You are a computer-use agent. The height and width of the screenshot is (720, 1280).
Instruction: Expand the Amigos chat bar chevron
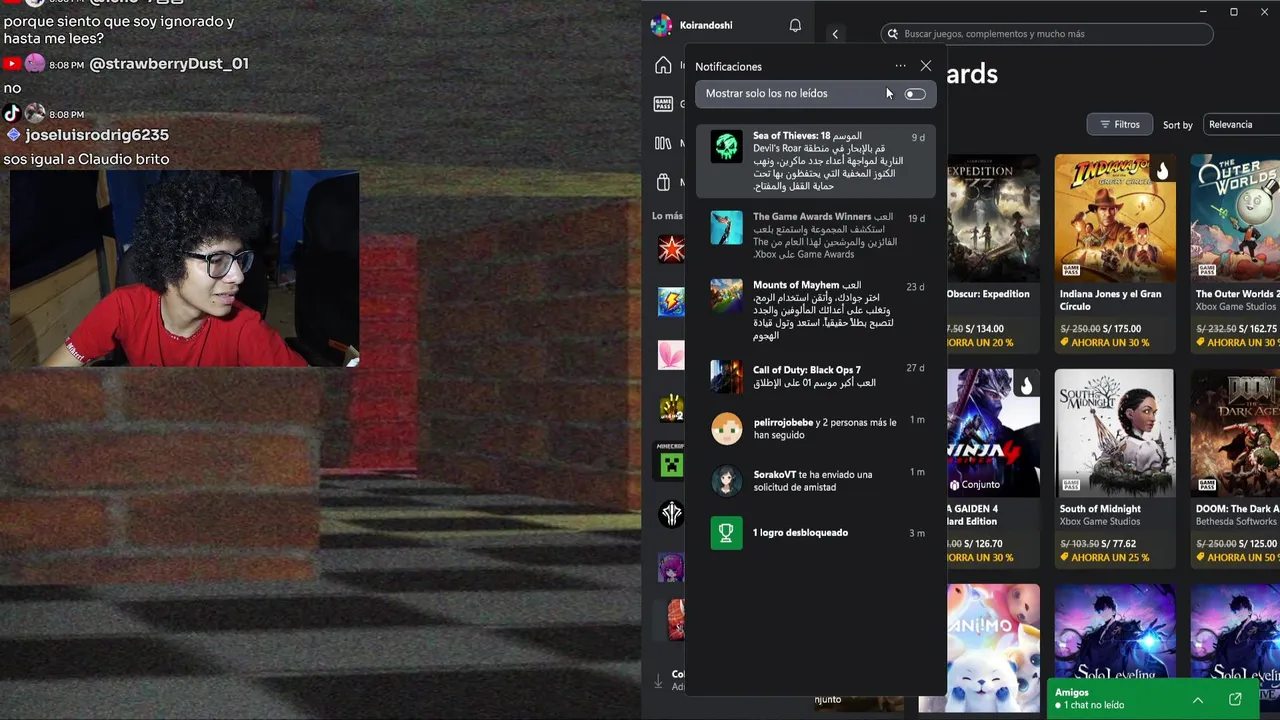point(1197,699)
